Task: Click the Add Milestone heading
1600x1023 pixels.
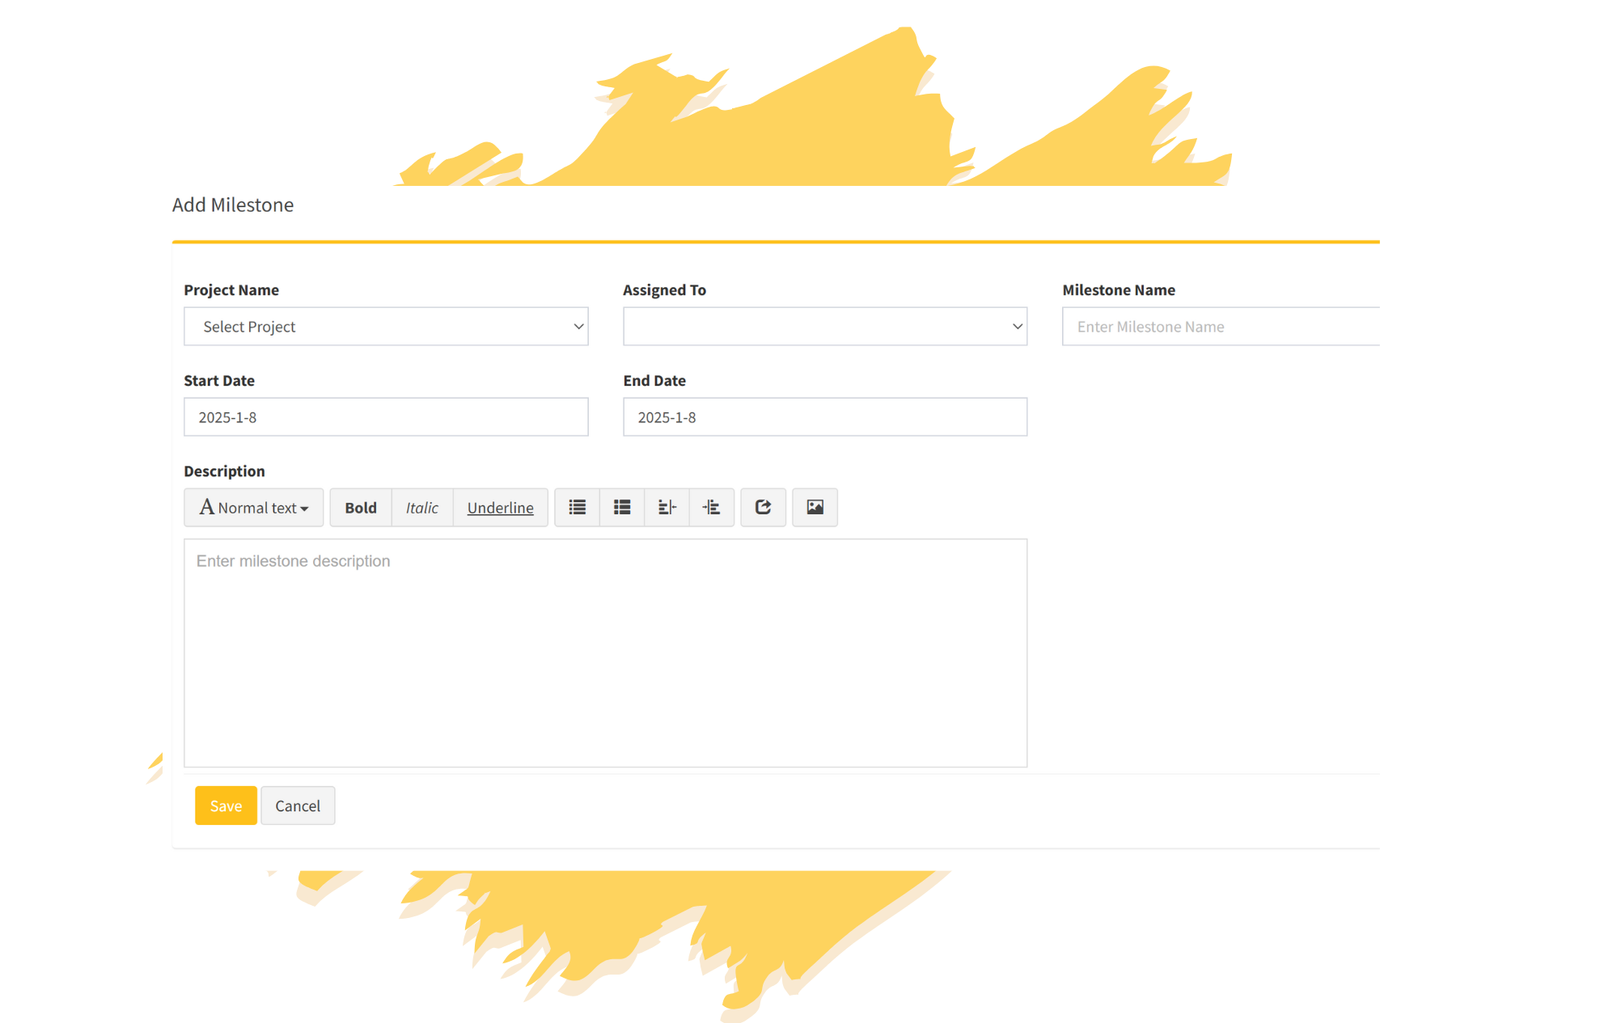Action: [x=233, y=205]
